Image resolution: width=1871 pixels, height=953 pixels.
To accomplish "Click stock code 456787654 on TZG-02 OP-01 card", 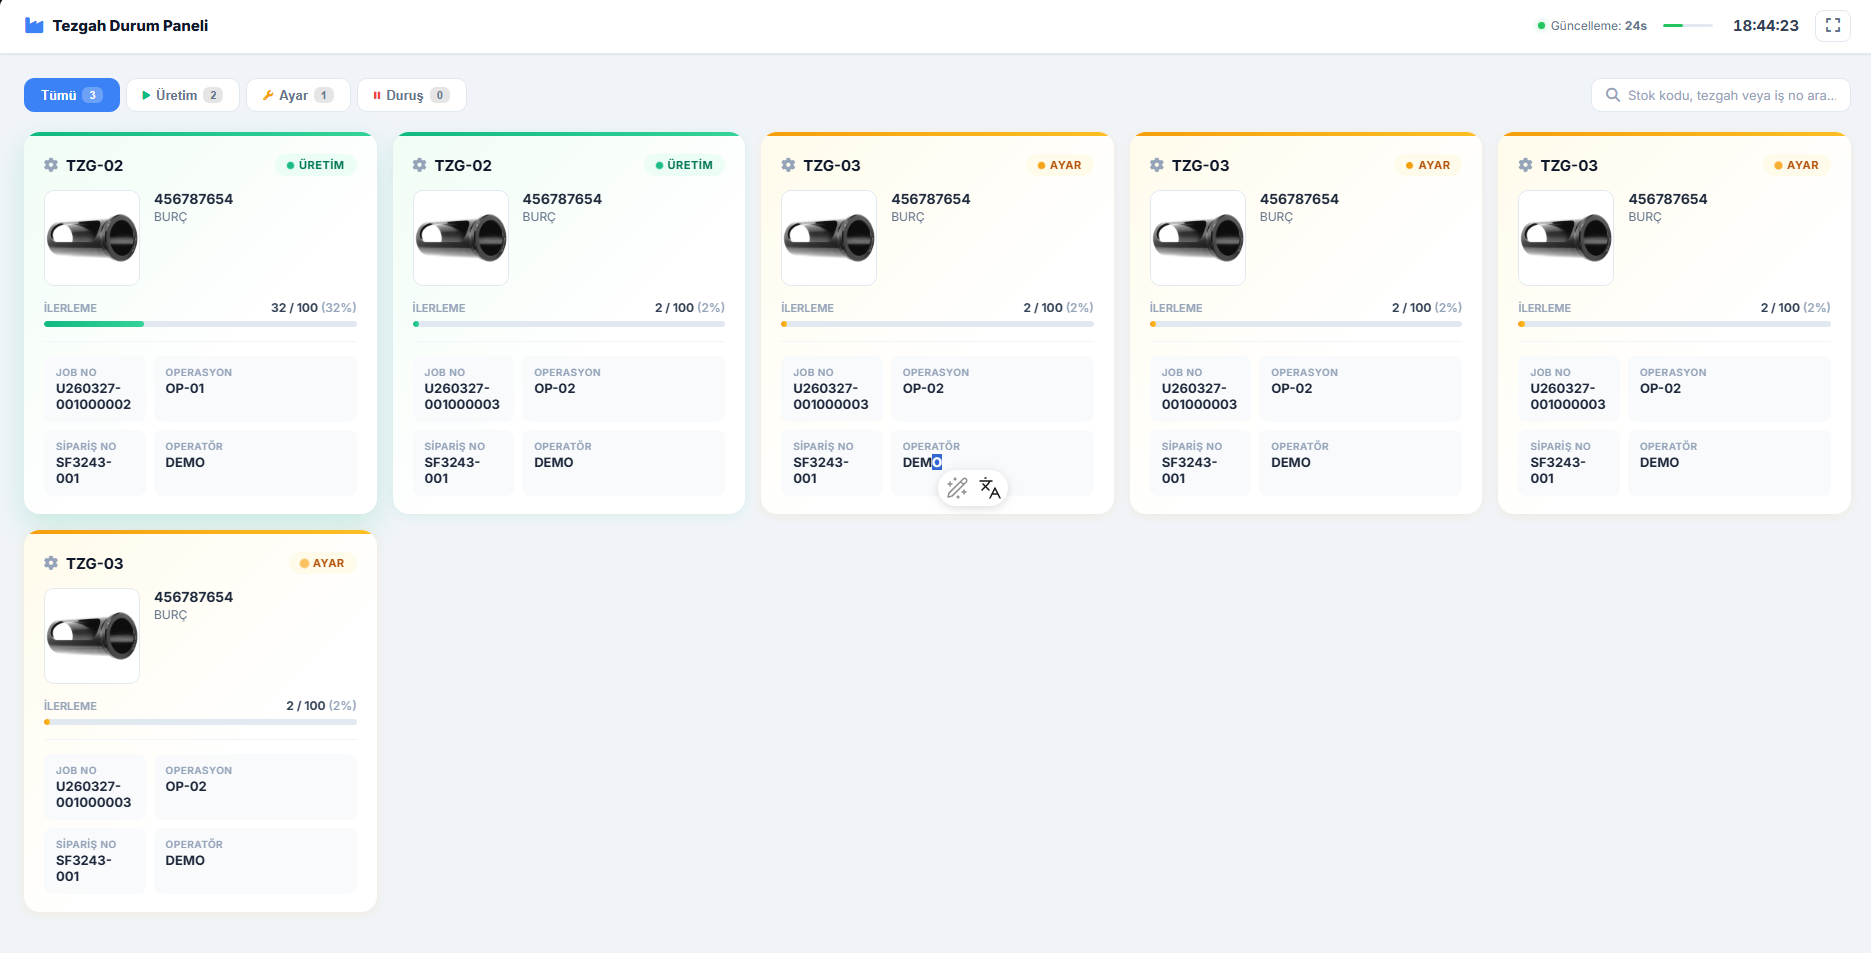I will 193,199.
